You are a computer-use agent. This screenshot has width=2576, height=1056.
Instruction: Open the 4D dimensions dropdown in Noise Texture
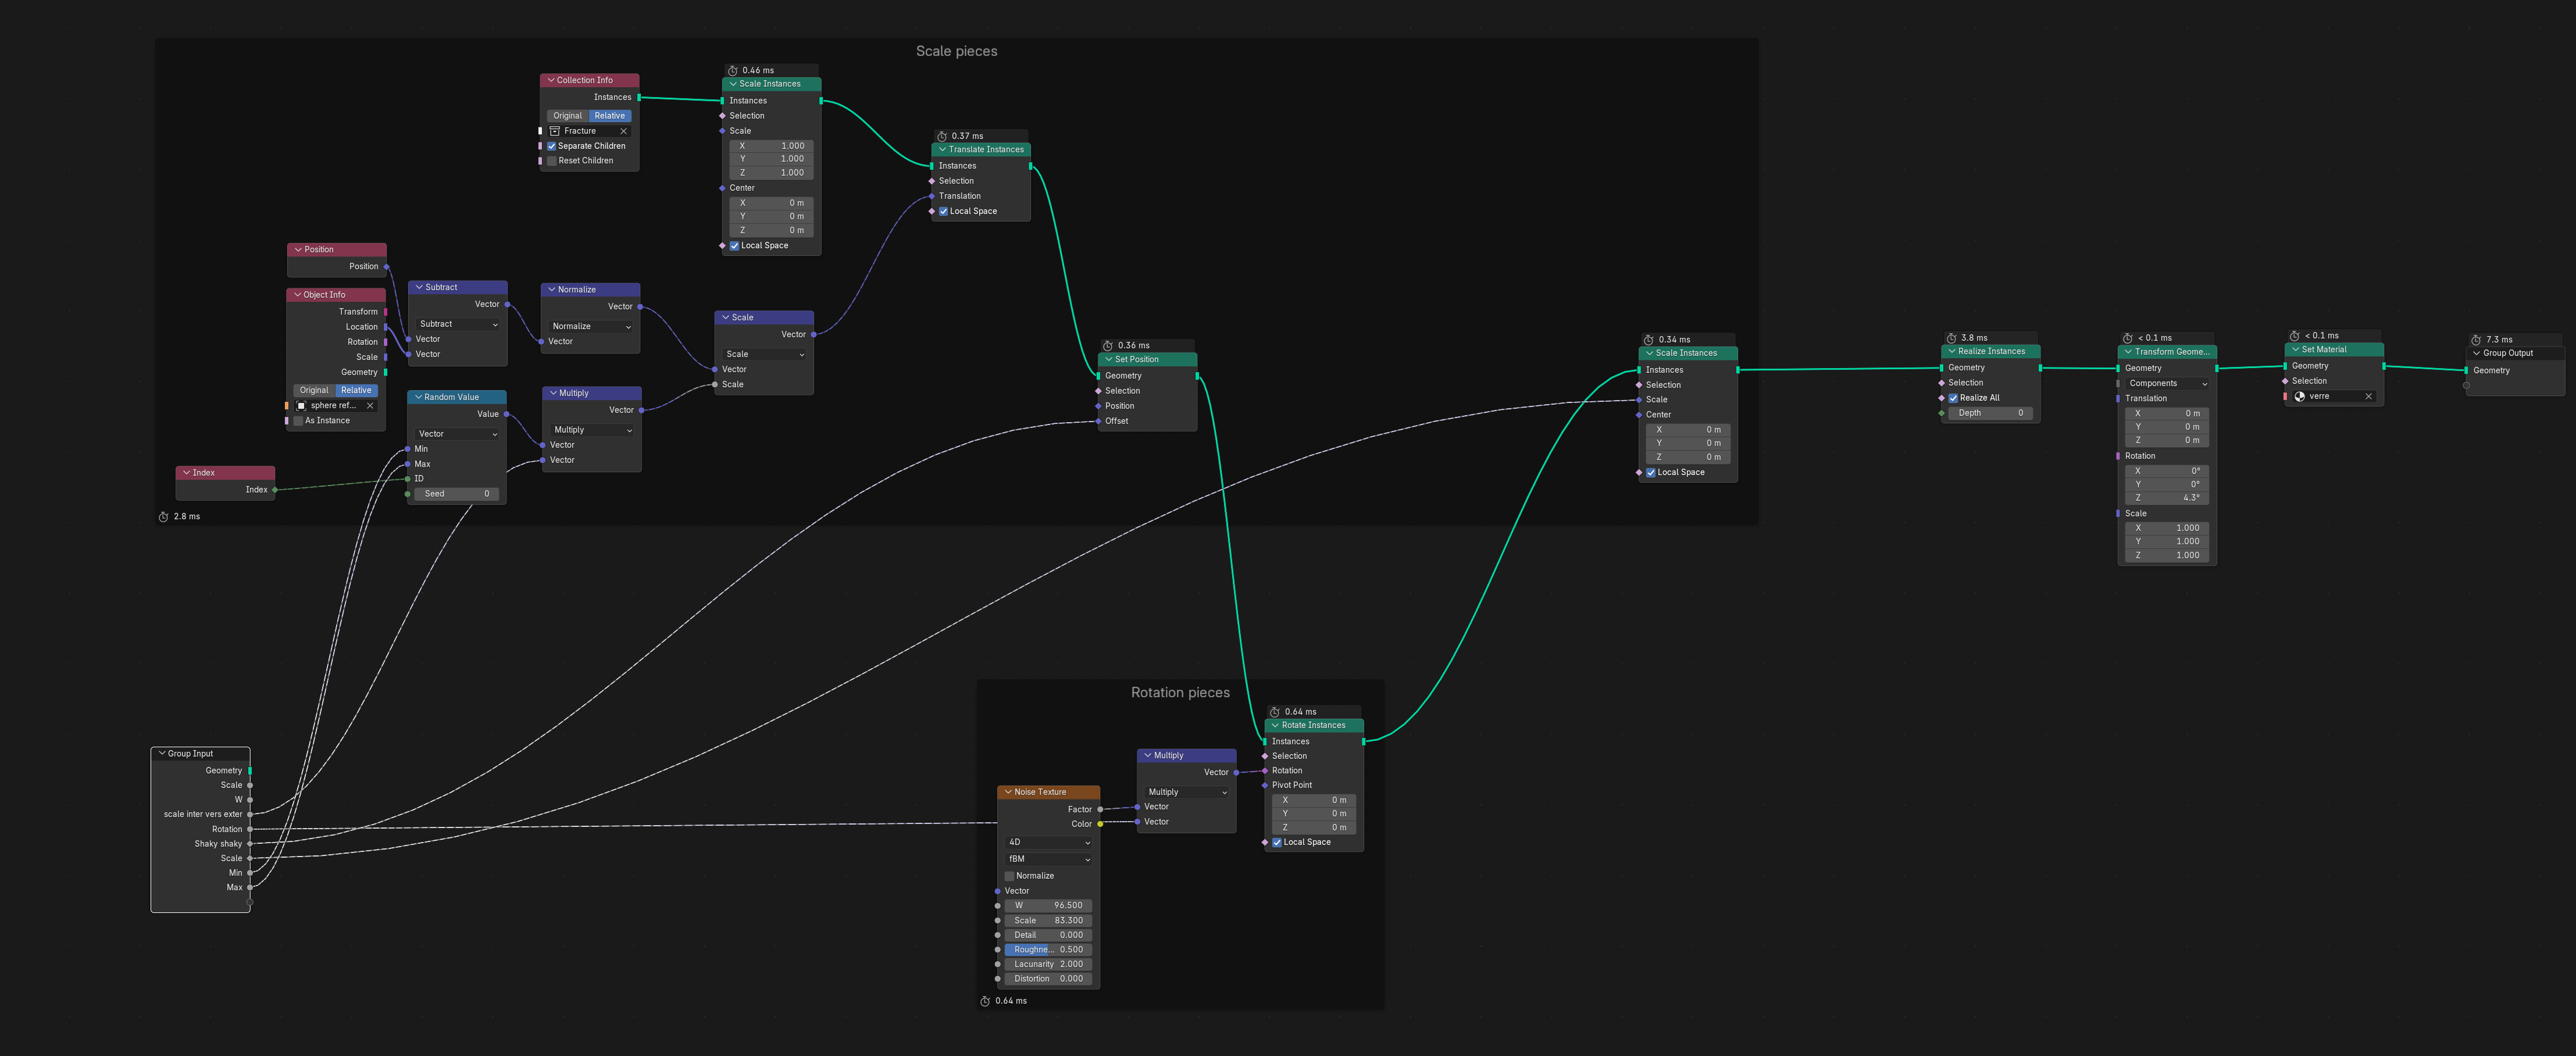1048,843
